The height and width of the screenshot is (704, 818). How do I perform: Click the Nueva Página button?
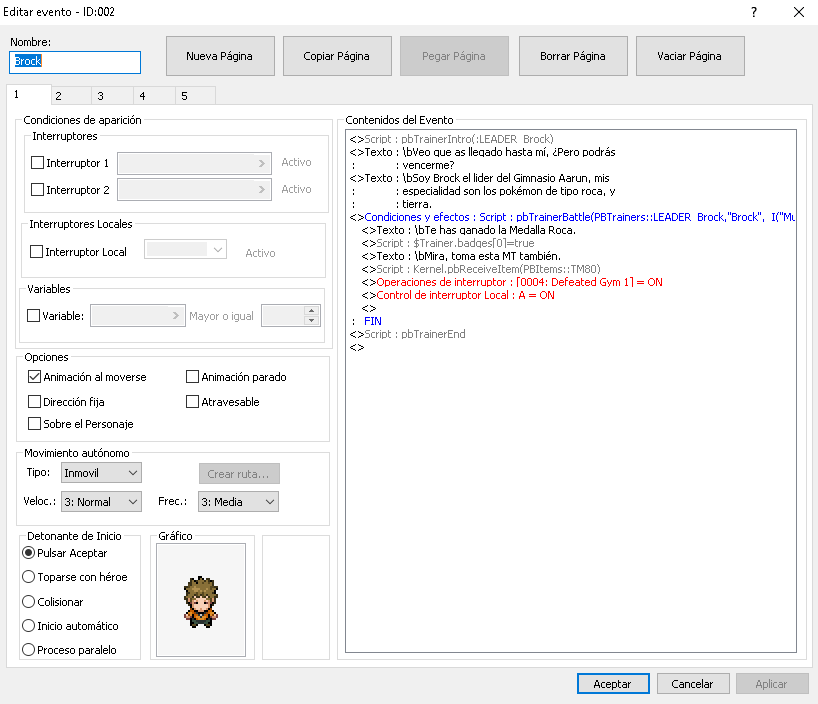tap(219, 57)
